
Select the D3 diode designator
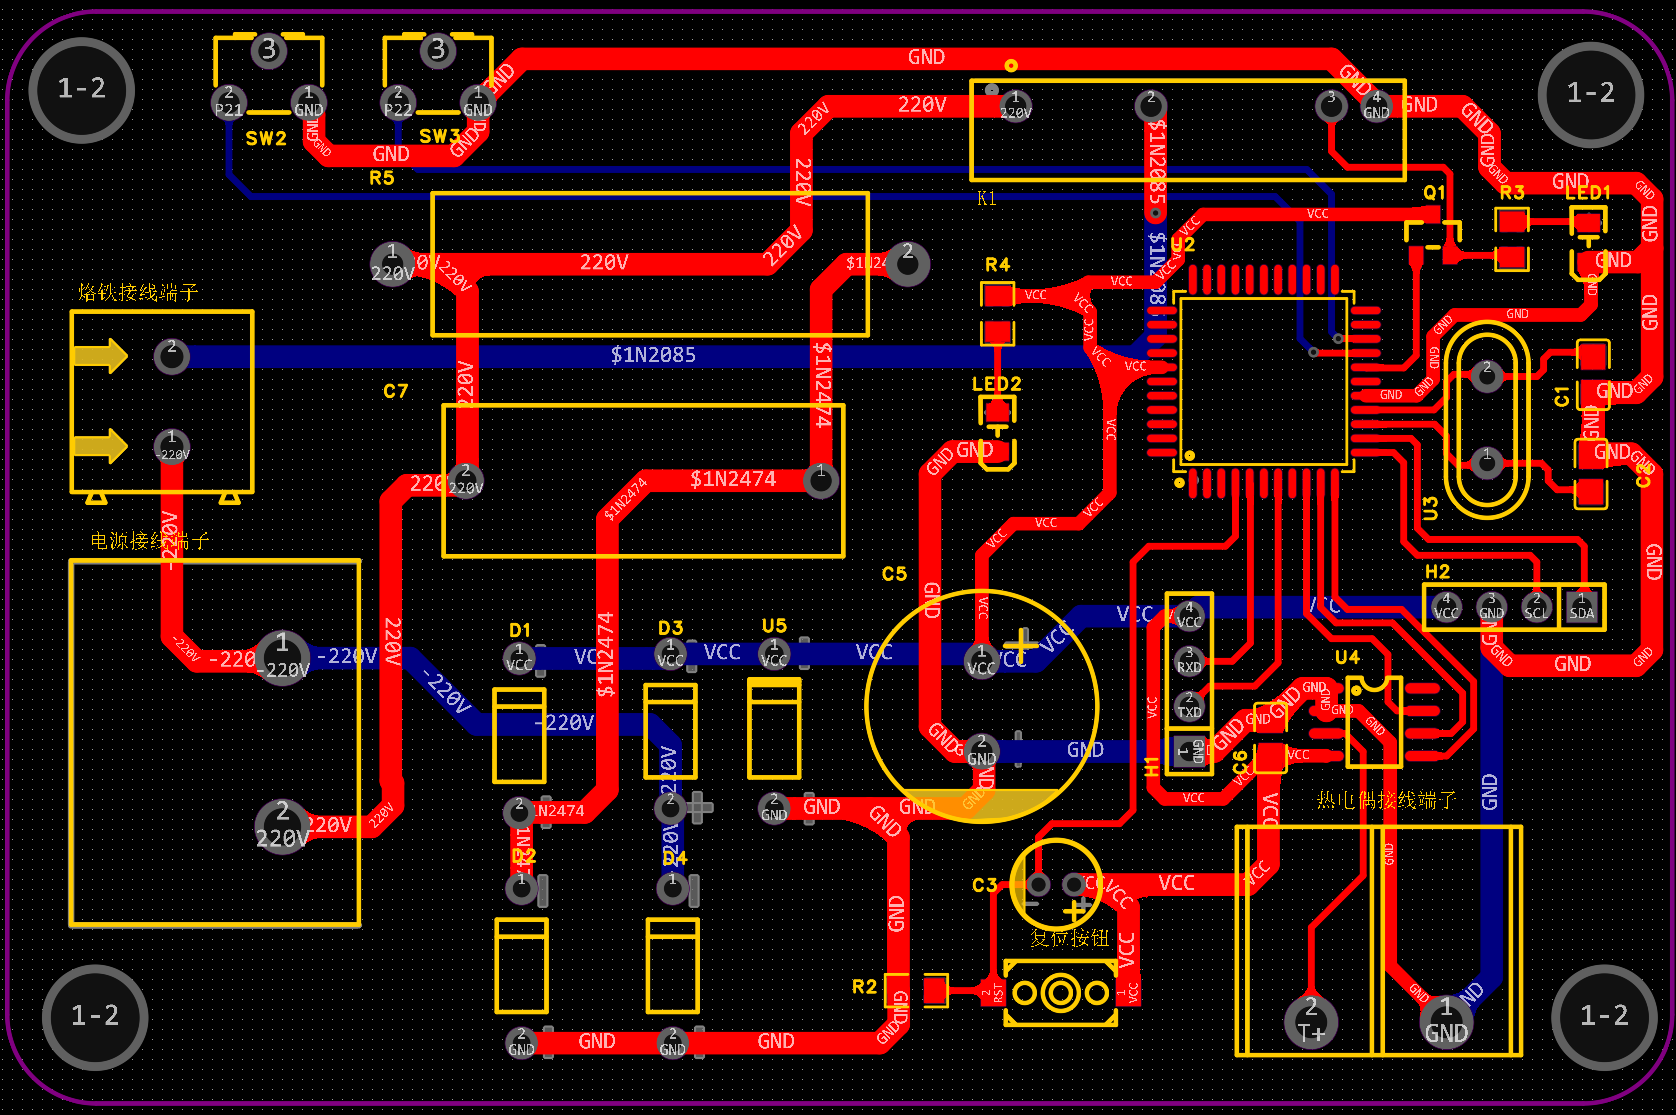point(671,627)
